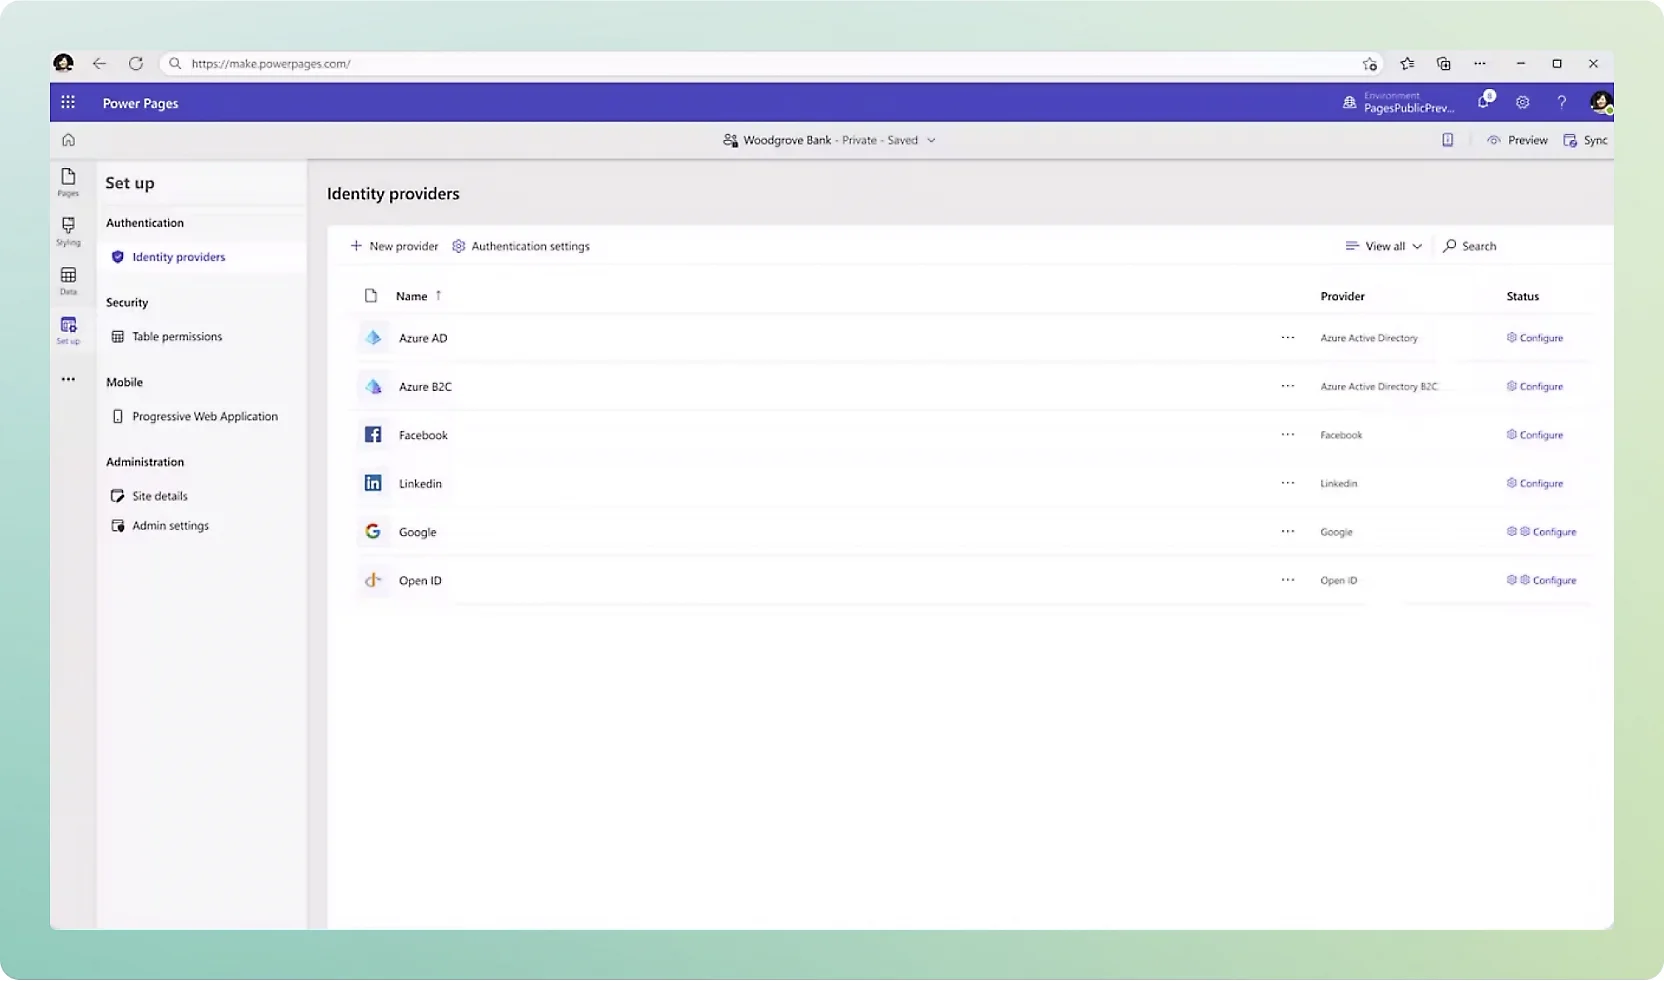Click the browser profile avatar icon

[63, 63]
